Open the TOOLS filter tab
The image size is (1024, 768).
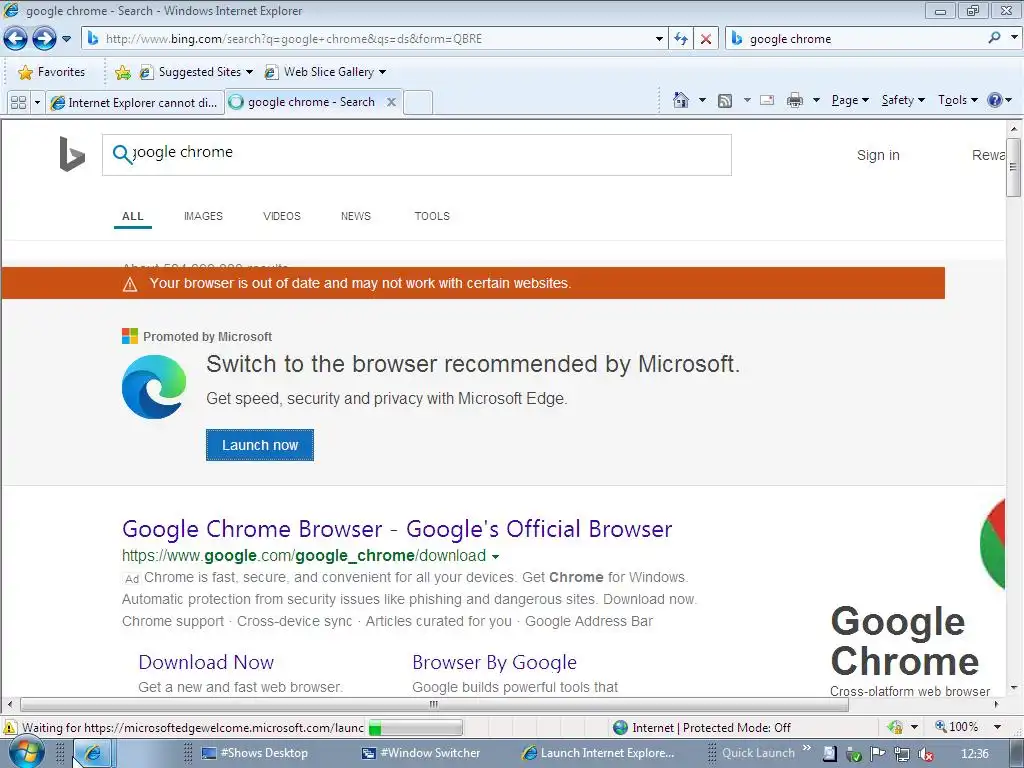432,216
